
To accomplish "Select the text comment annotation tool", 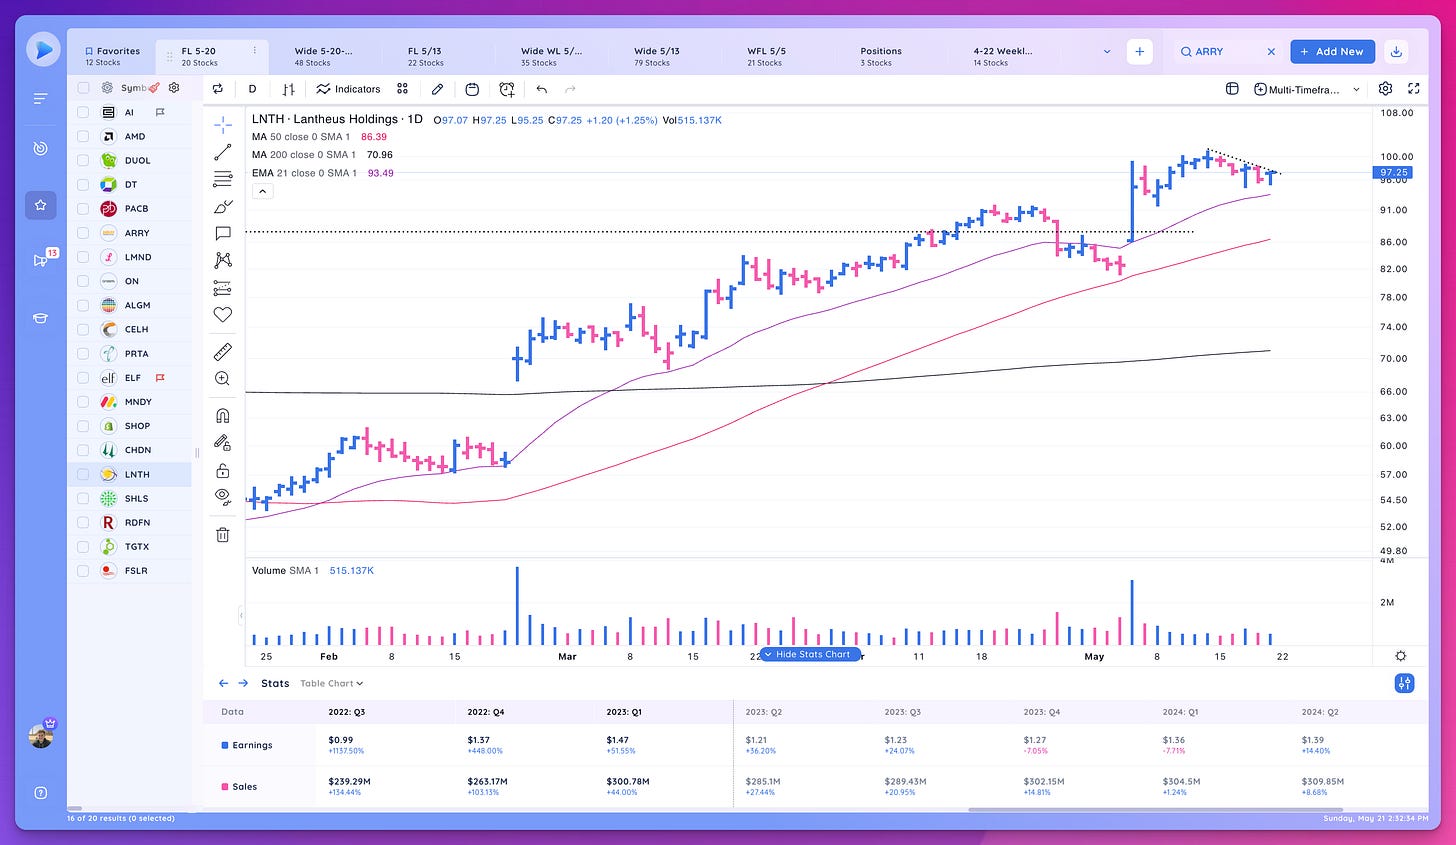I will click(x=223, y=233).
